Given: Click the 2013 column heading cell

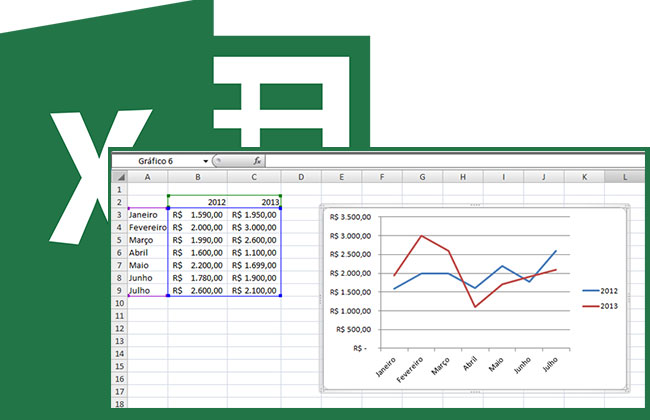Looking at the screenshot, I should (254, 202).
